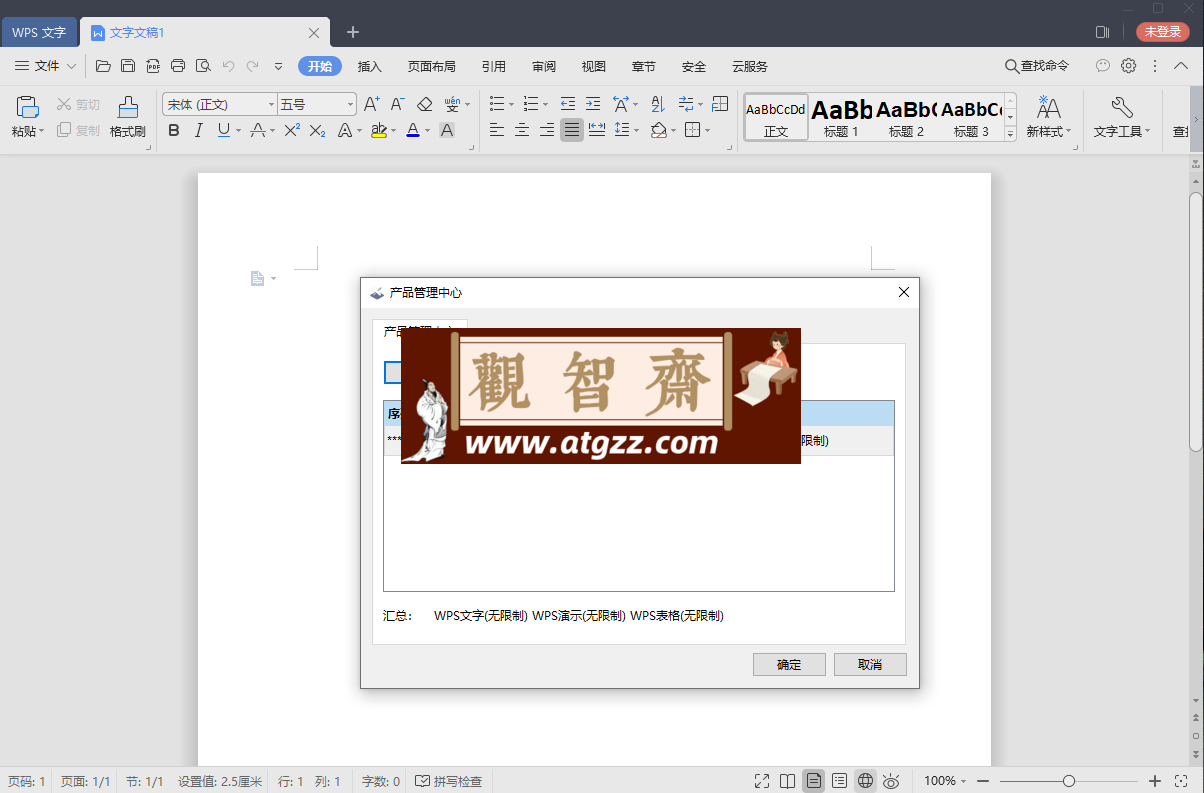Image resolution: width=1204 pixels, height=793 pixels.
Task: Toggle spell check (拼写检查) in the status bar
Action: pos(449,781)
